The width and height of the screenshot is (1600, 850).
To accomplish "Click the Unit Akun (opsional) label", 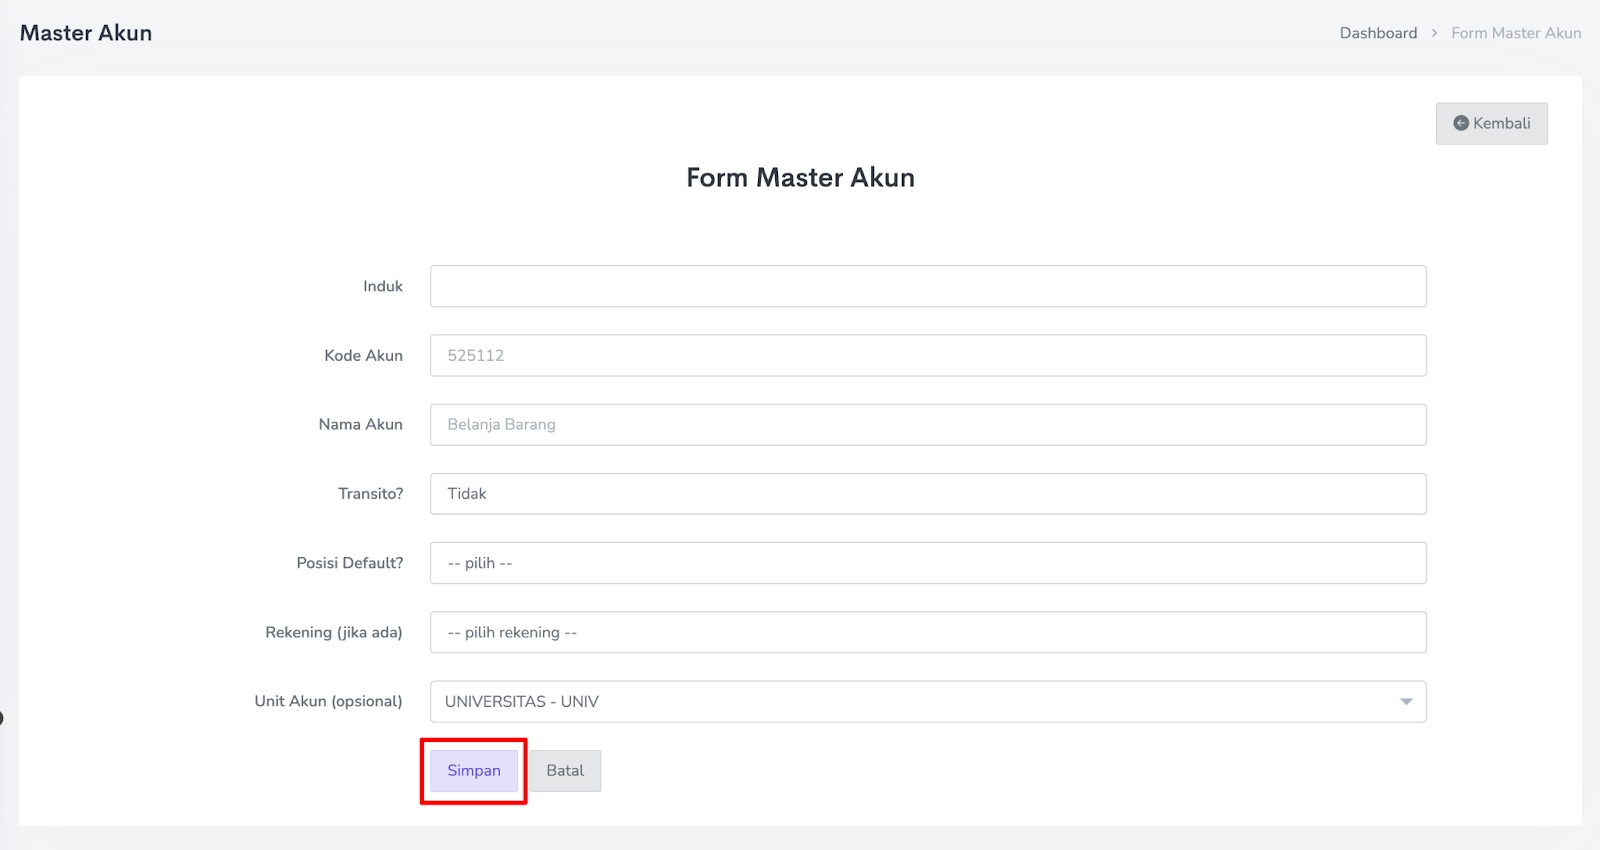I will [328, 701].
